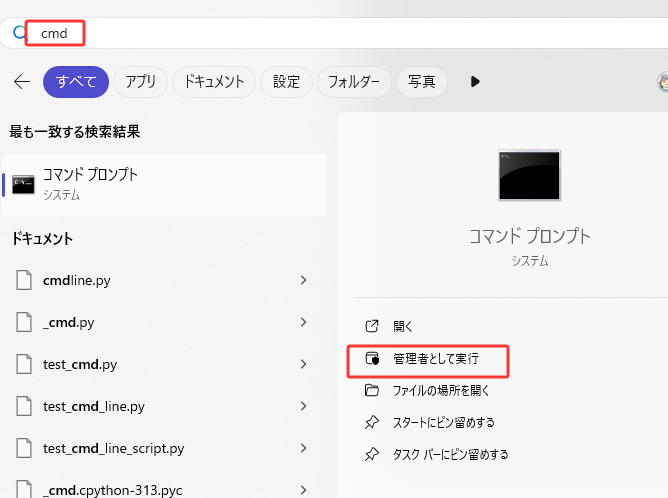Click the folder icon beside ファイルの場所を開く
668x498 pixels.
[x=372, y=390]
